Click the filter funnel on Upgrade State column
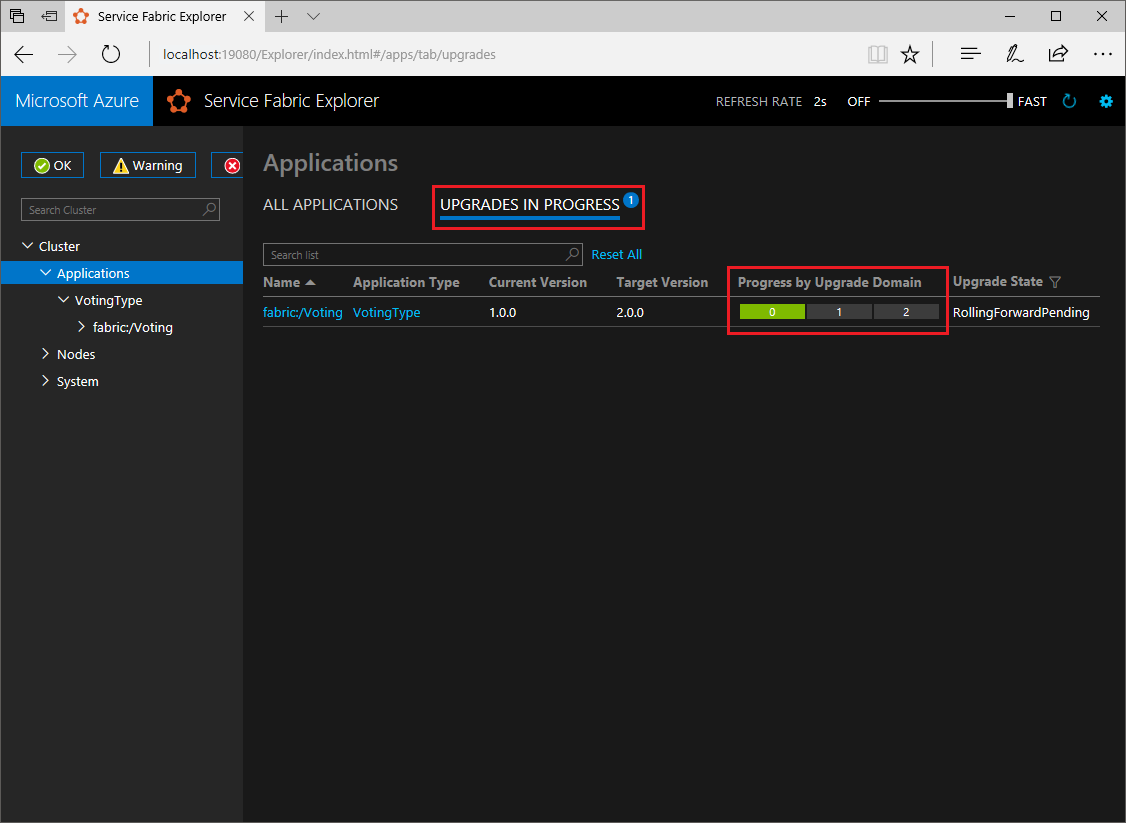Image resolution: width=1126 pixels, height=823 pixels. point(1055,282)
